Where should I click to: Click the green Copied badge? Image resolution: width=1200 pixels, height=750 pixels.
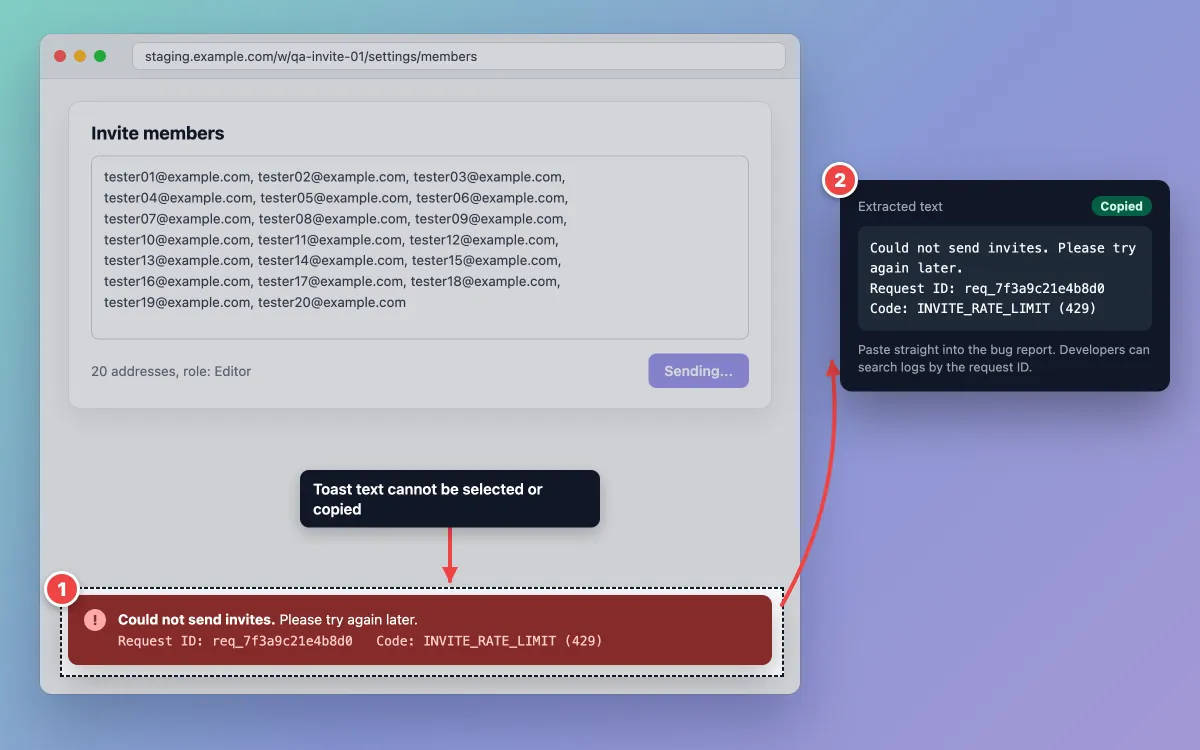pos(1121,206)
